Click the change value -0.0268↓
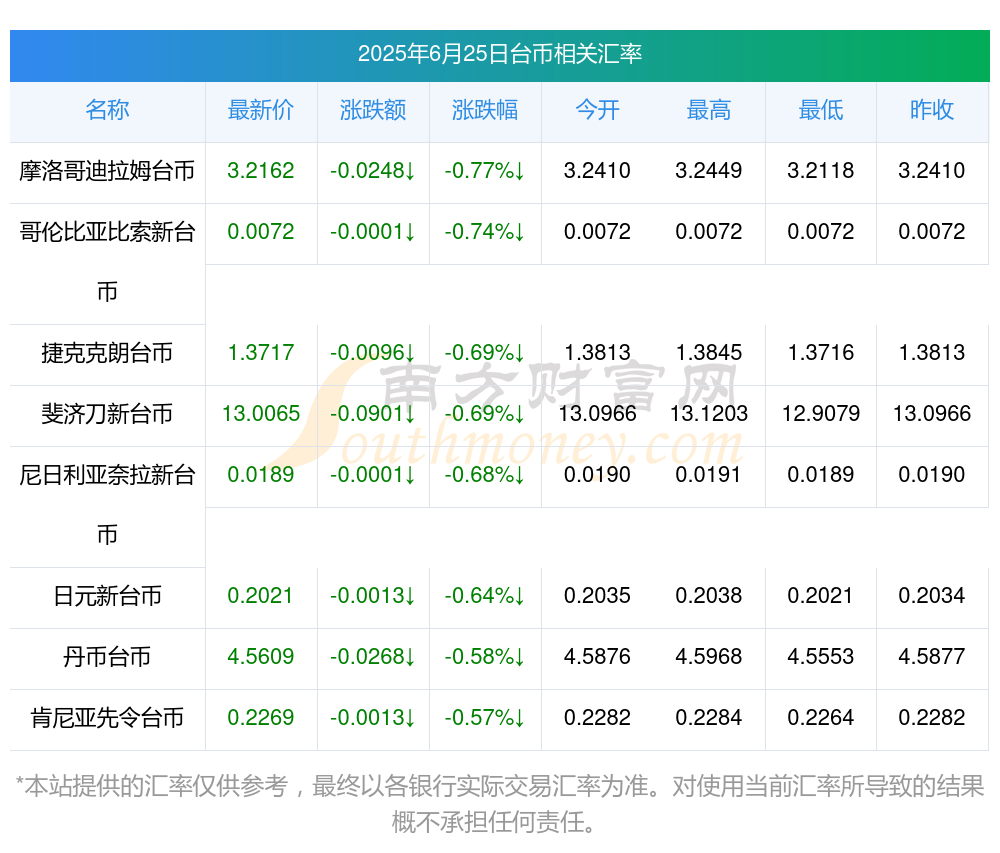 pyautogui.click(x=373, y=657)
